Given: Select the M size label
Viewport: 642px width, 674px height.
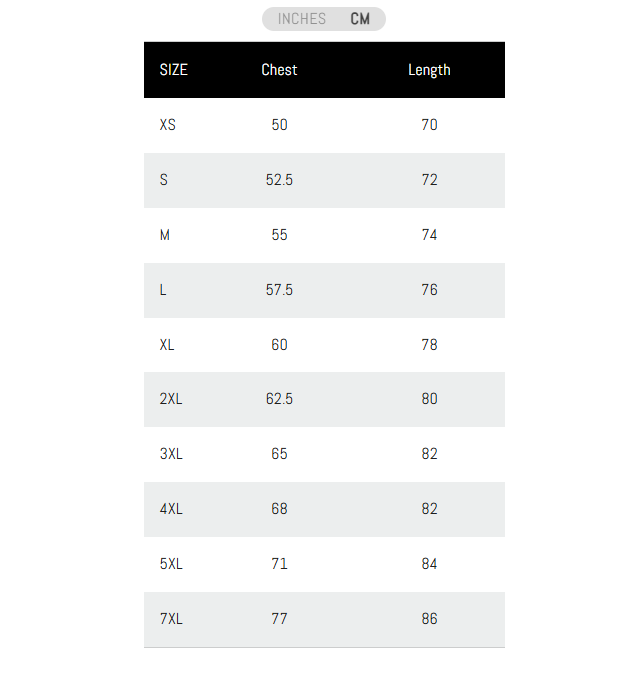Looking at the screenshot, I should pos(165,235).
